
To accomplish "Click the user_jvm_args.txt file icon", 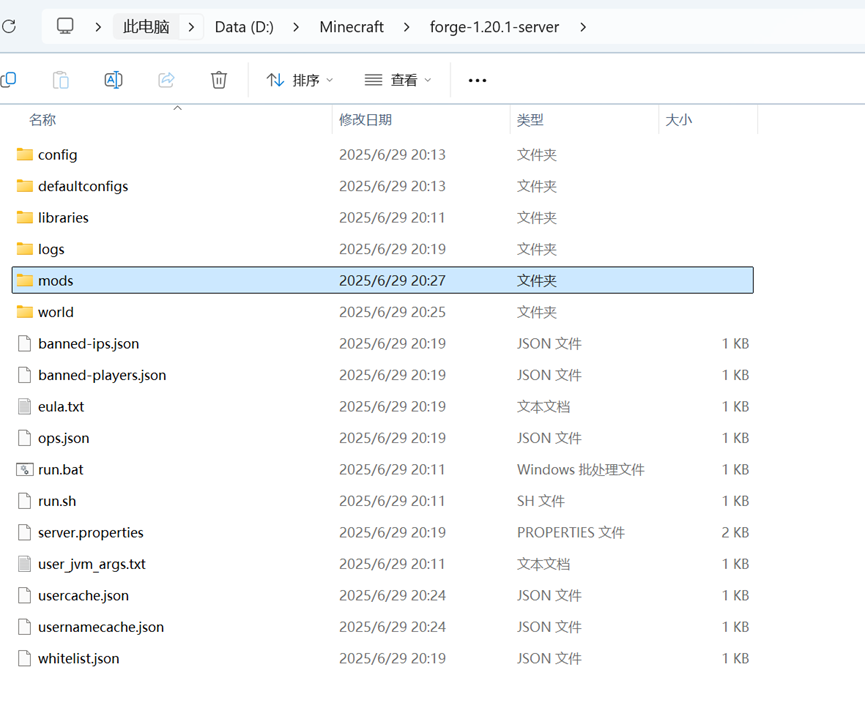I will [25, 563].
